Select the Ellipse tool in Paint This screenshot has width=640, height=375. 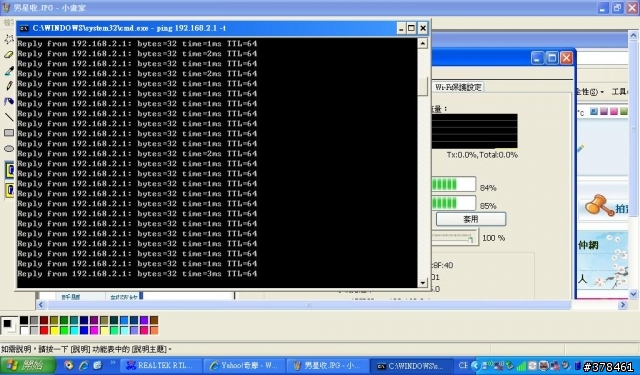[9, 149]
